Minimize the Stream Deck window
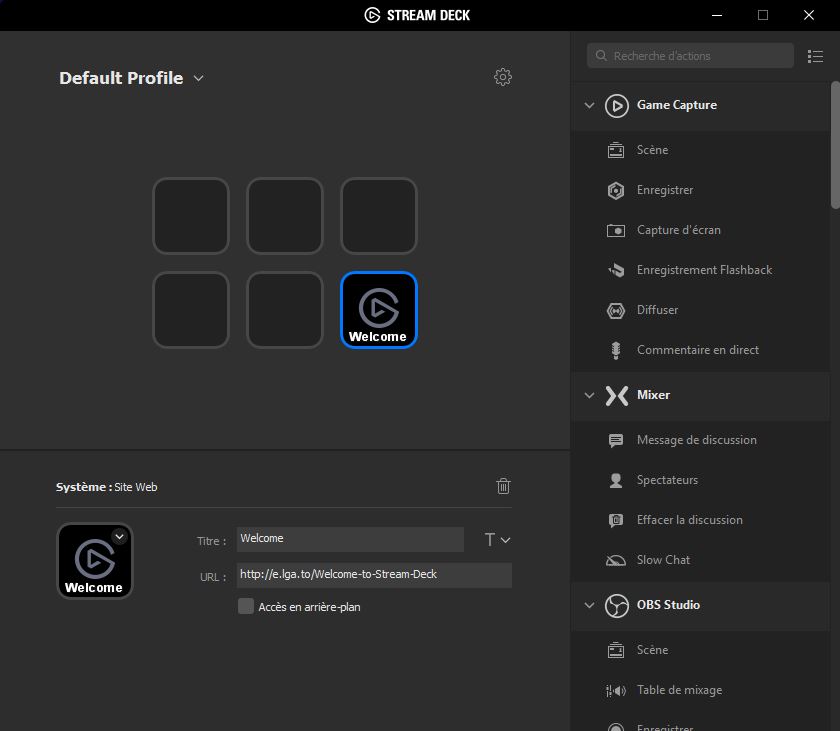This screenshot has width=840, height=731. 717,15
